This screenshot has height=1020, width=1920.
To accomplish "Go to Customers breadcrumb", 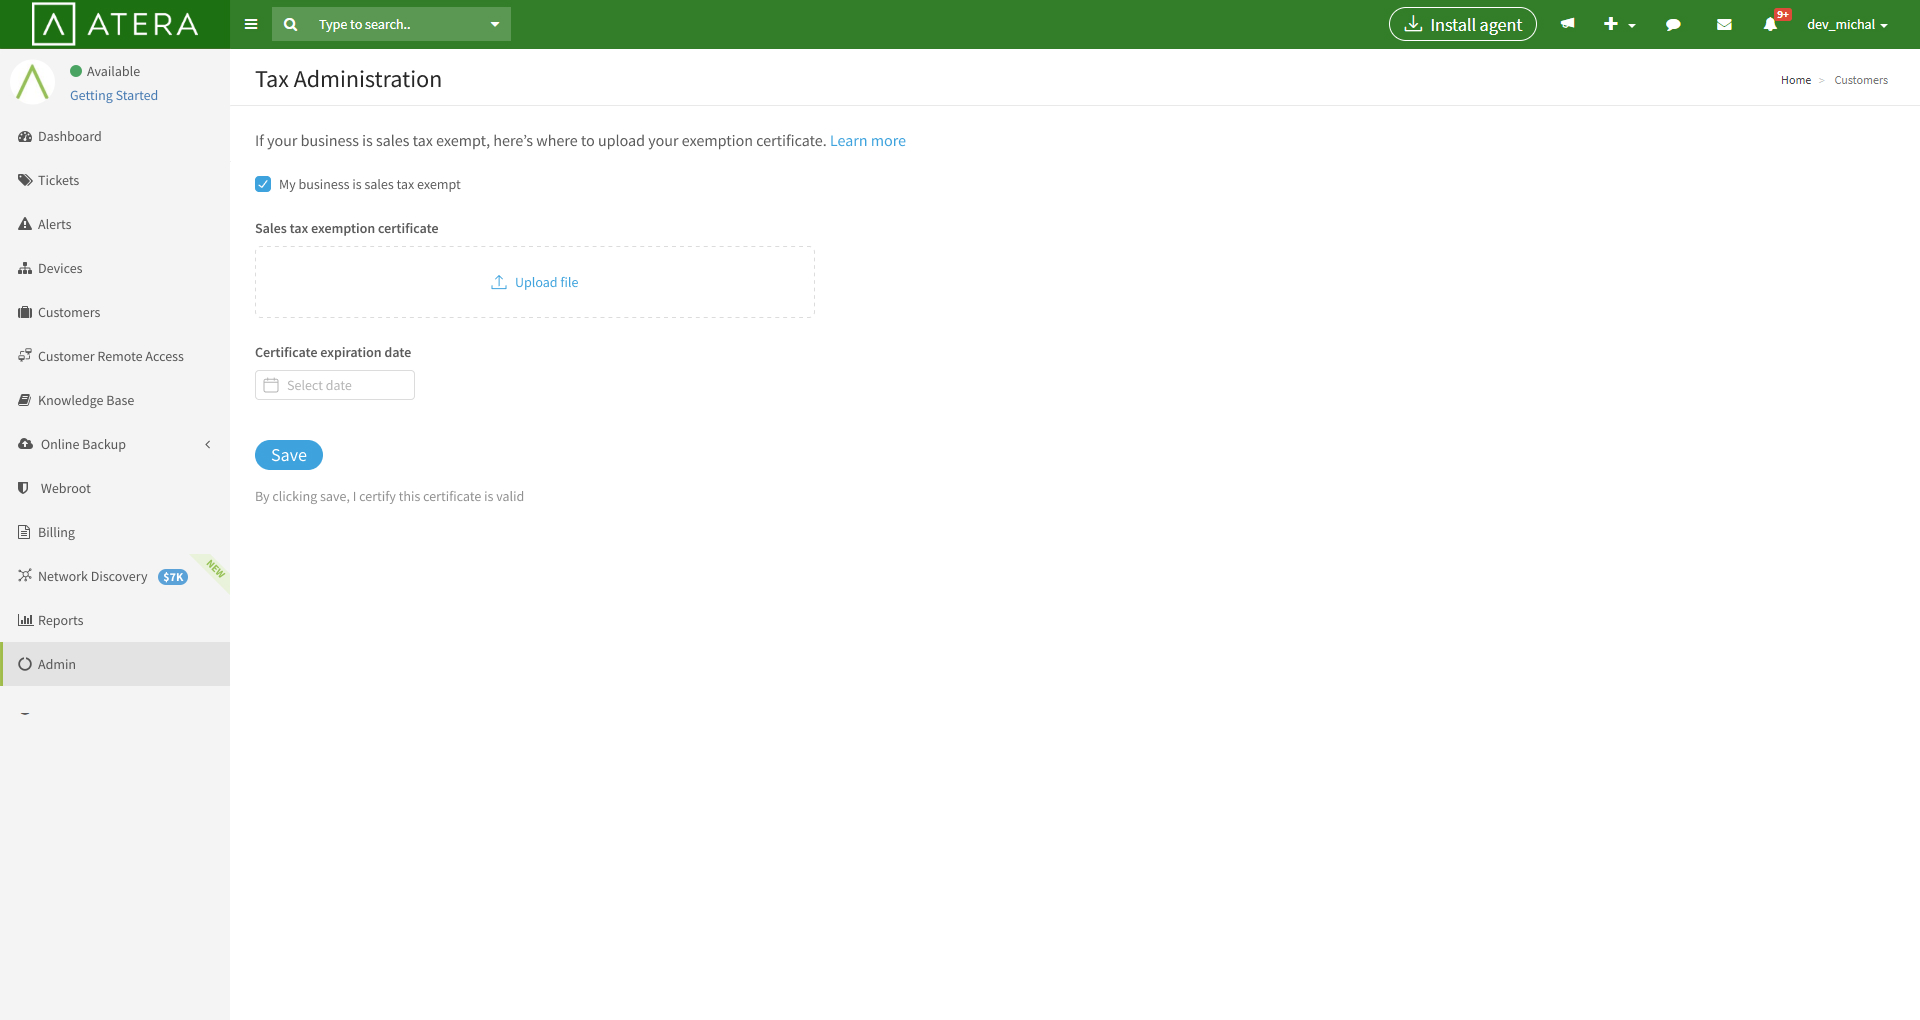I will click(x=1861, y=80).
